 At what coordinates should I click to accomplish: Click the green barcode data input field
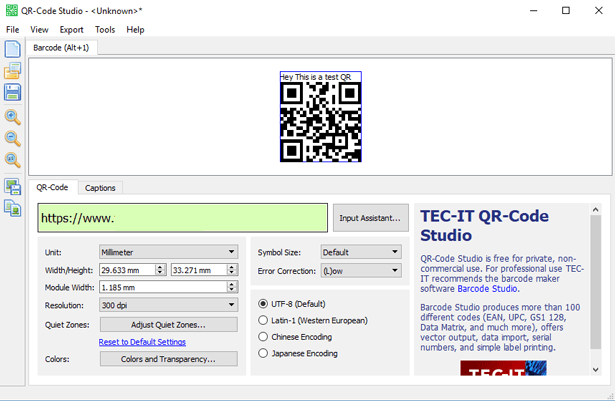pos(183,218)
